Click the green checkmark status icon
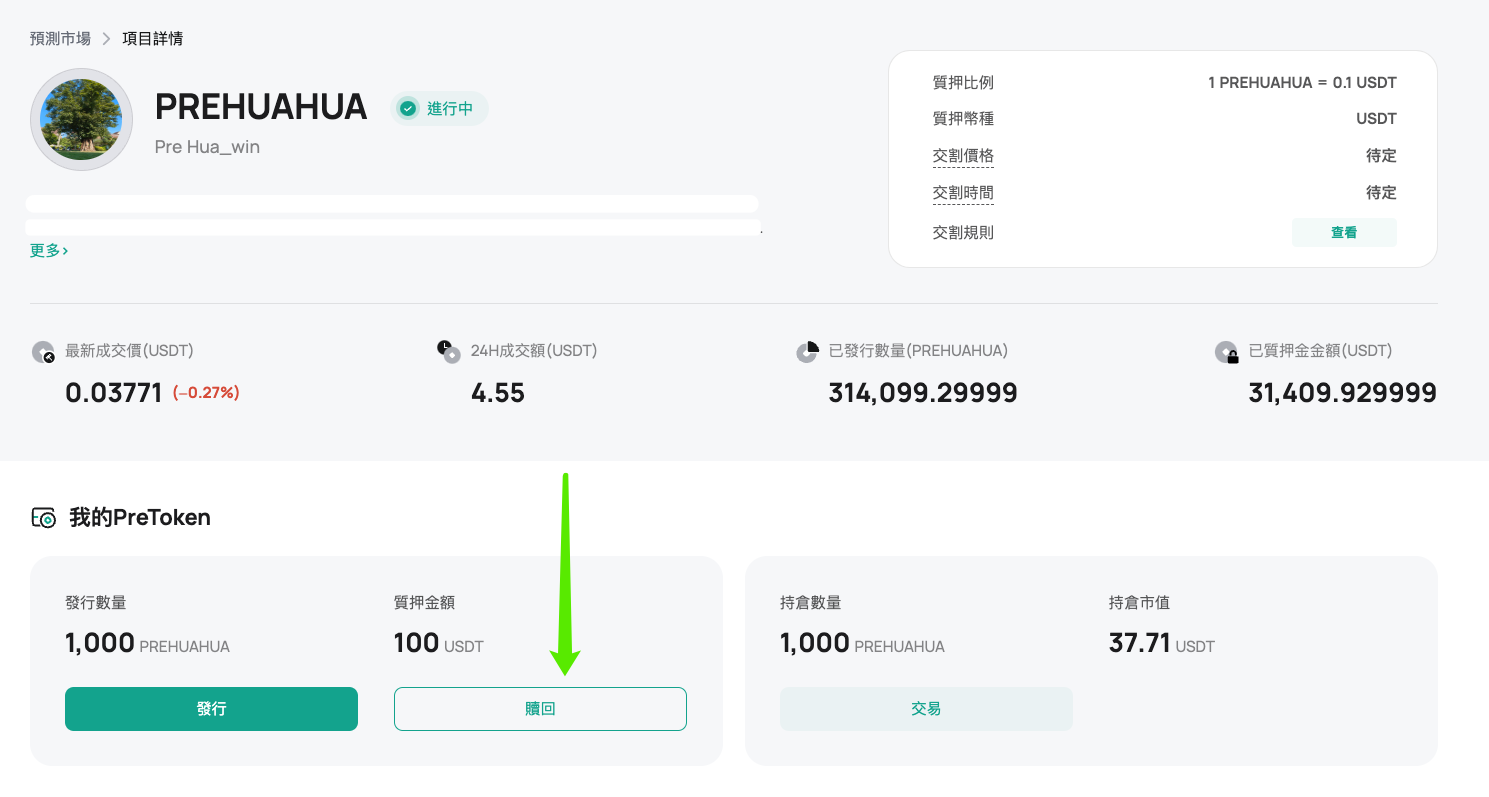 point(407,108)
